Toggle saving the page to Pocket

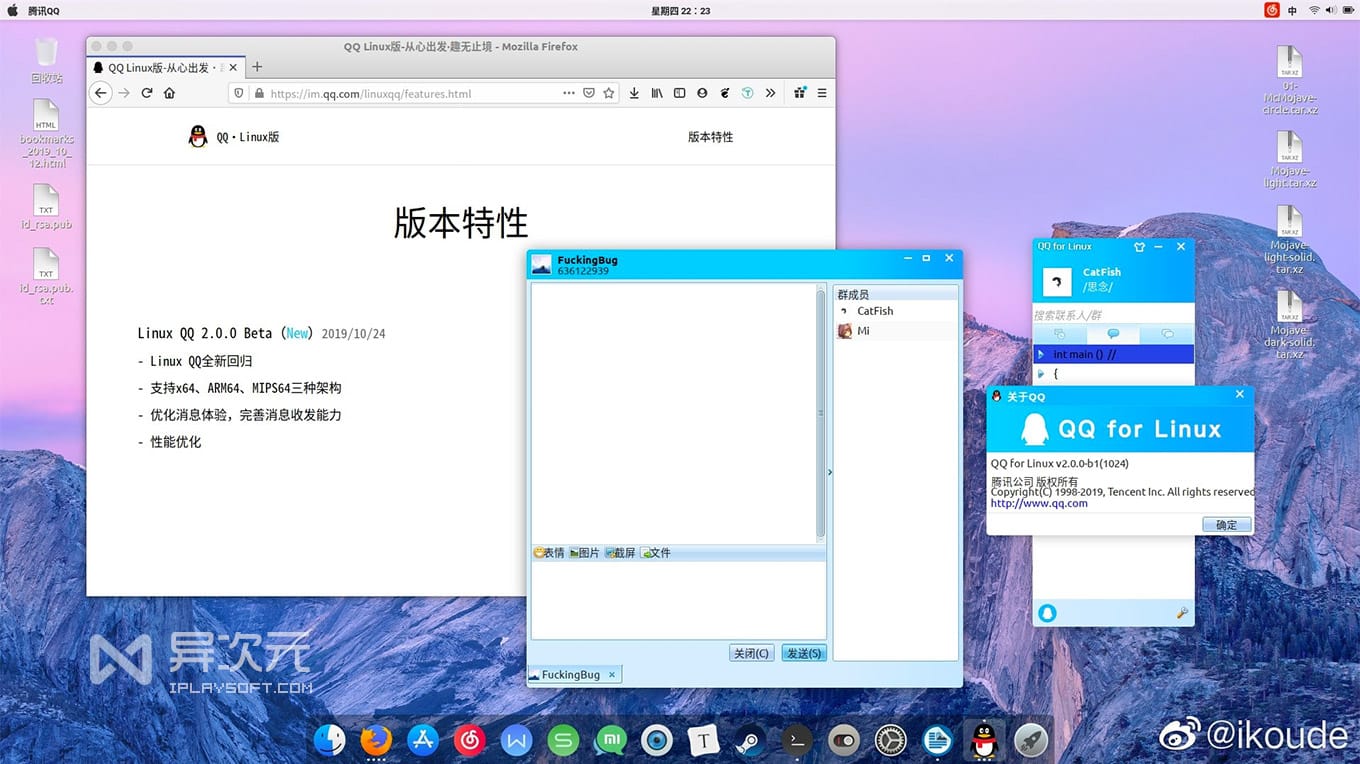coord(587,92)
